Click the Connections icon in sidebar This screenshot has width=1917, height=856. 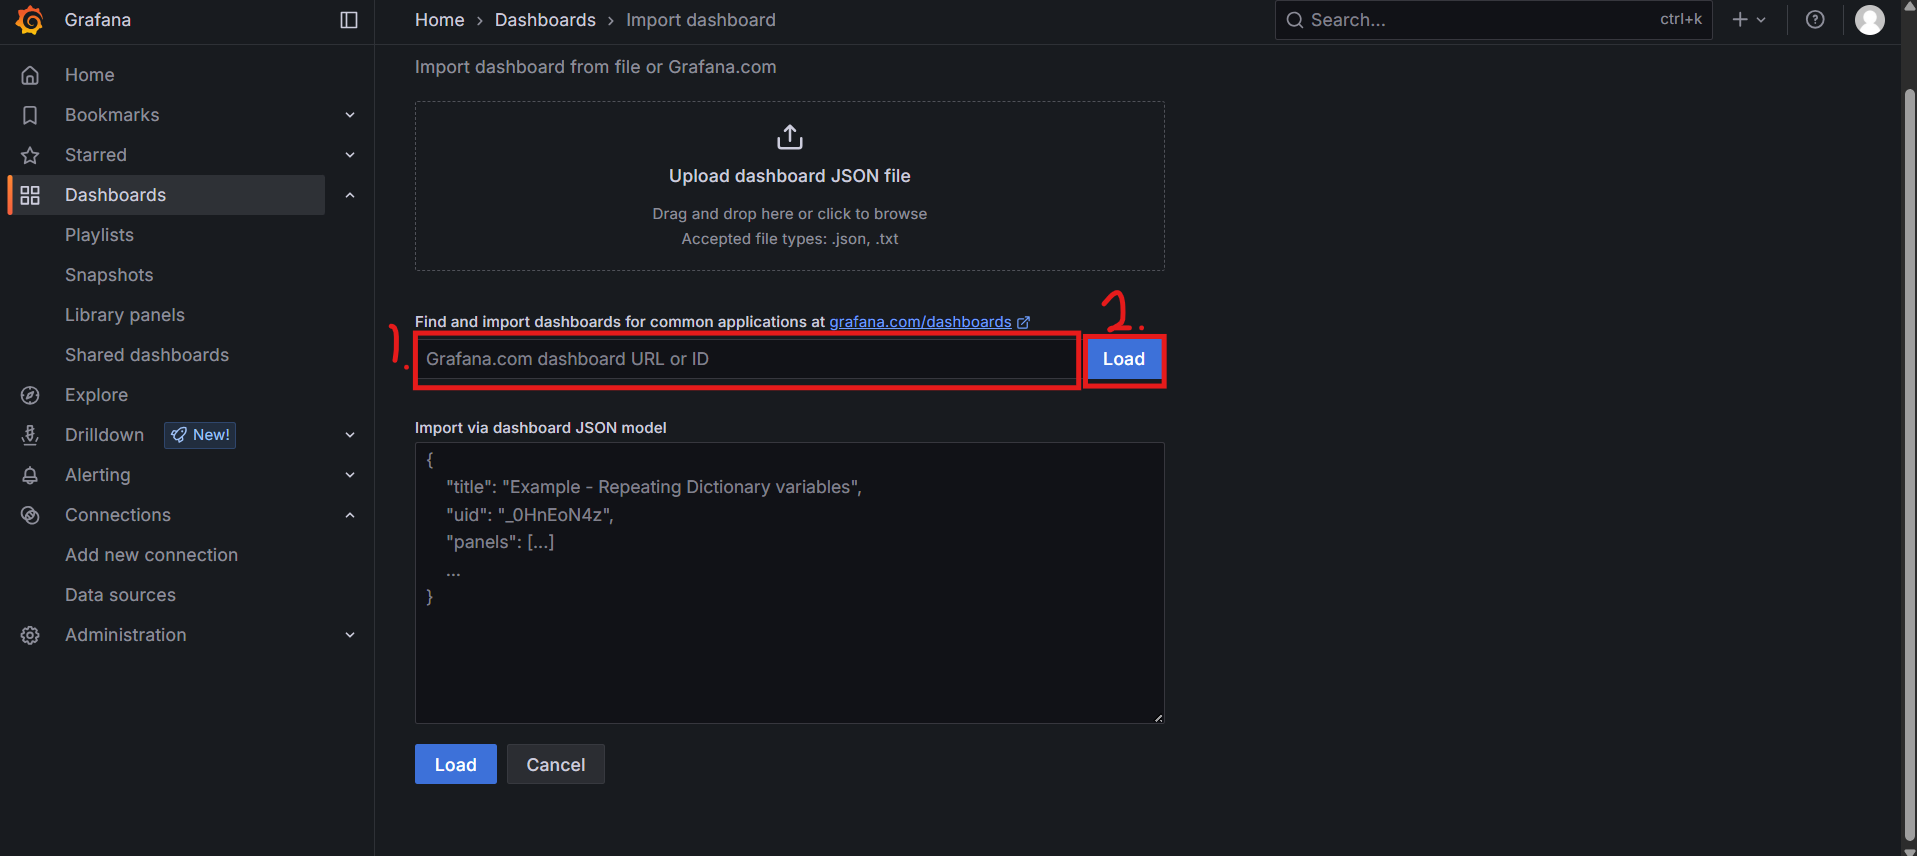tap(30, 515)
